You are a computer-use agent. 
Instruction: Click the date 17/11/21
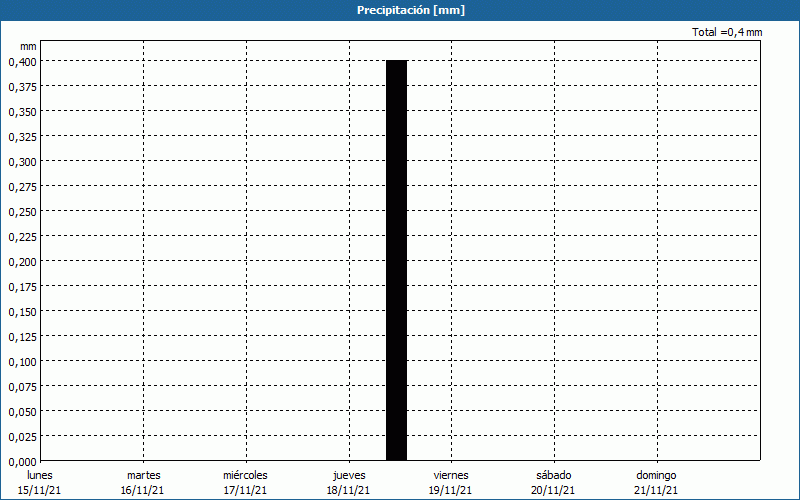245,490
